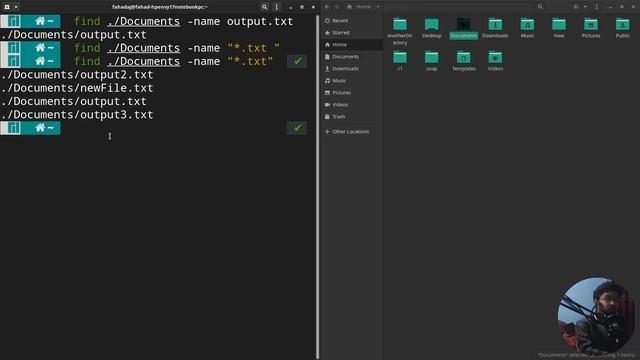Click ./Documents/output3.txt result line
The height and width of the screenshot is (360, 640).
click(77, 115)
